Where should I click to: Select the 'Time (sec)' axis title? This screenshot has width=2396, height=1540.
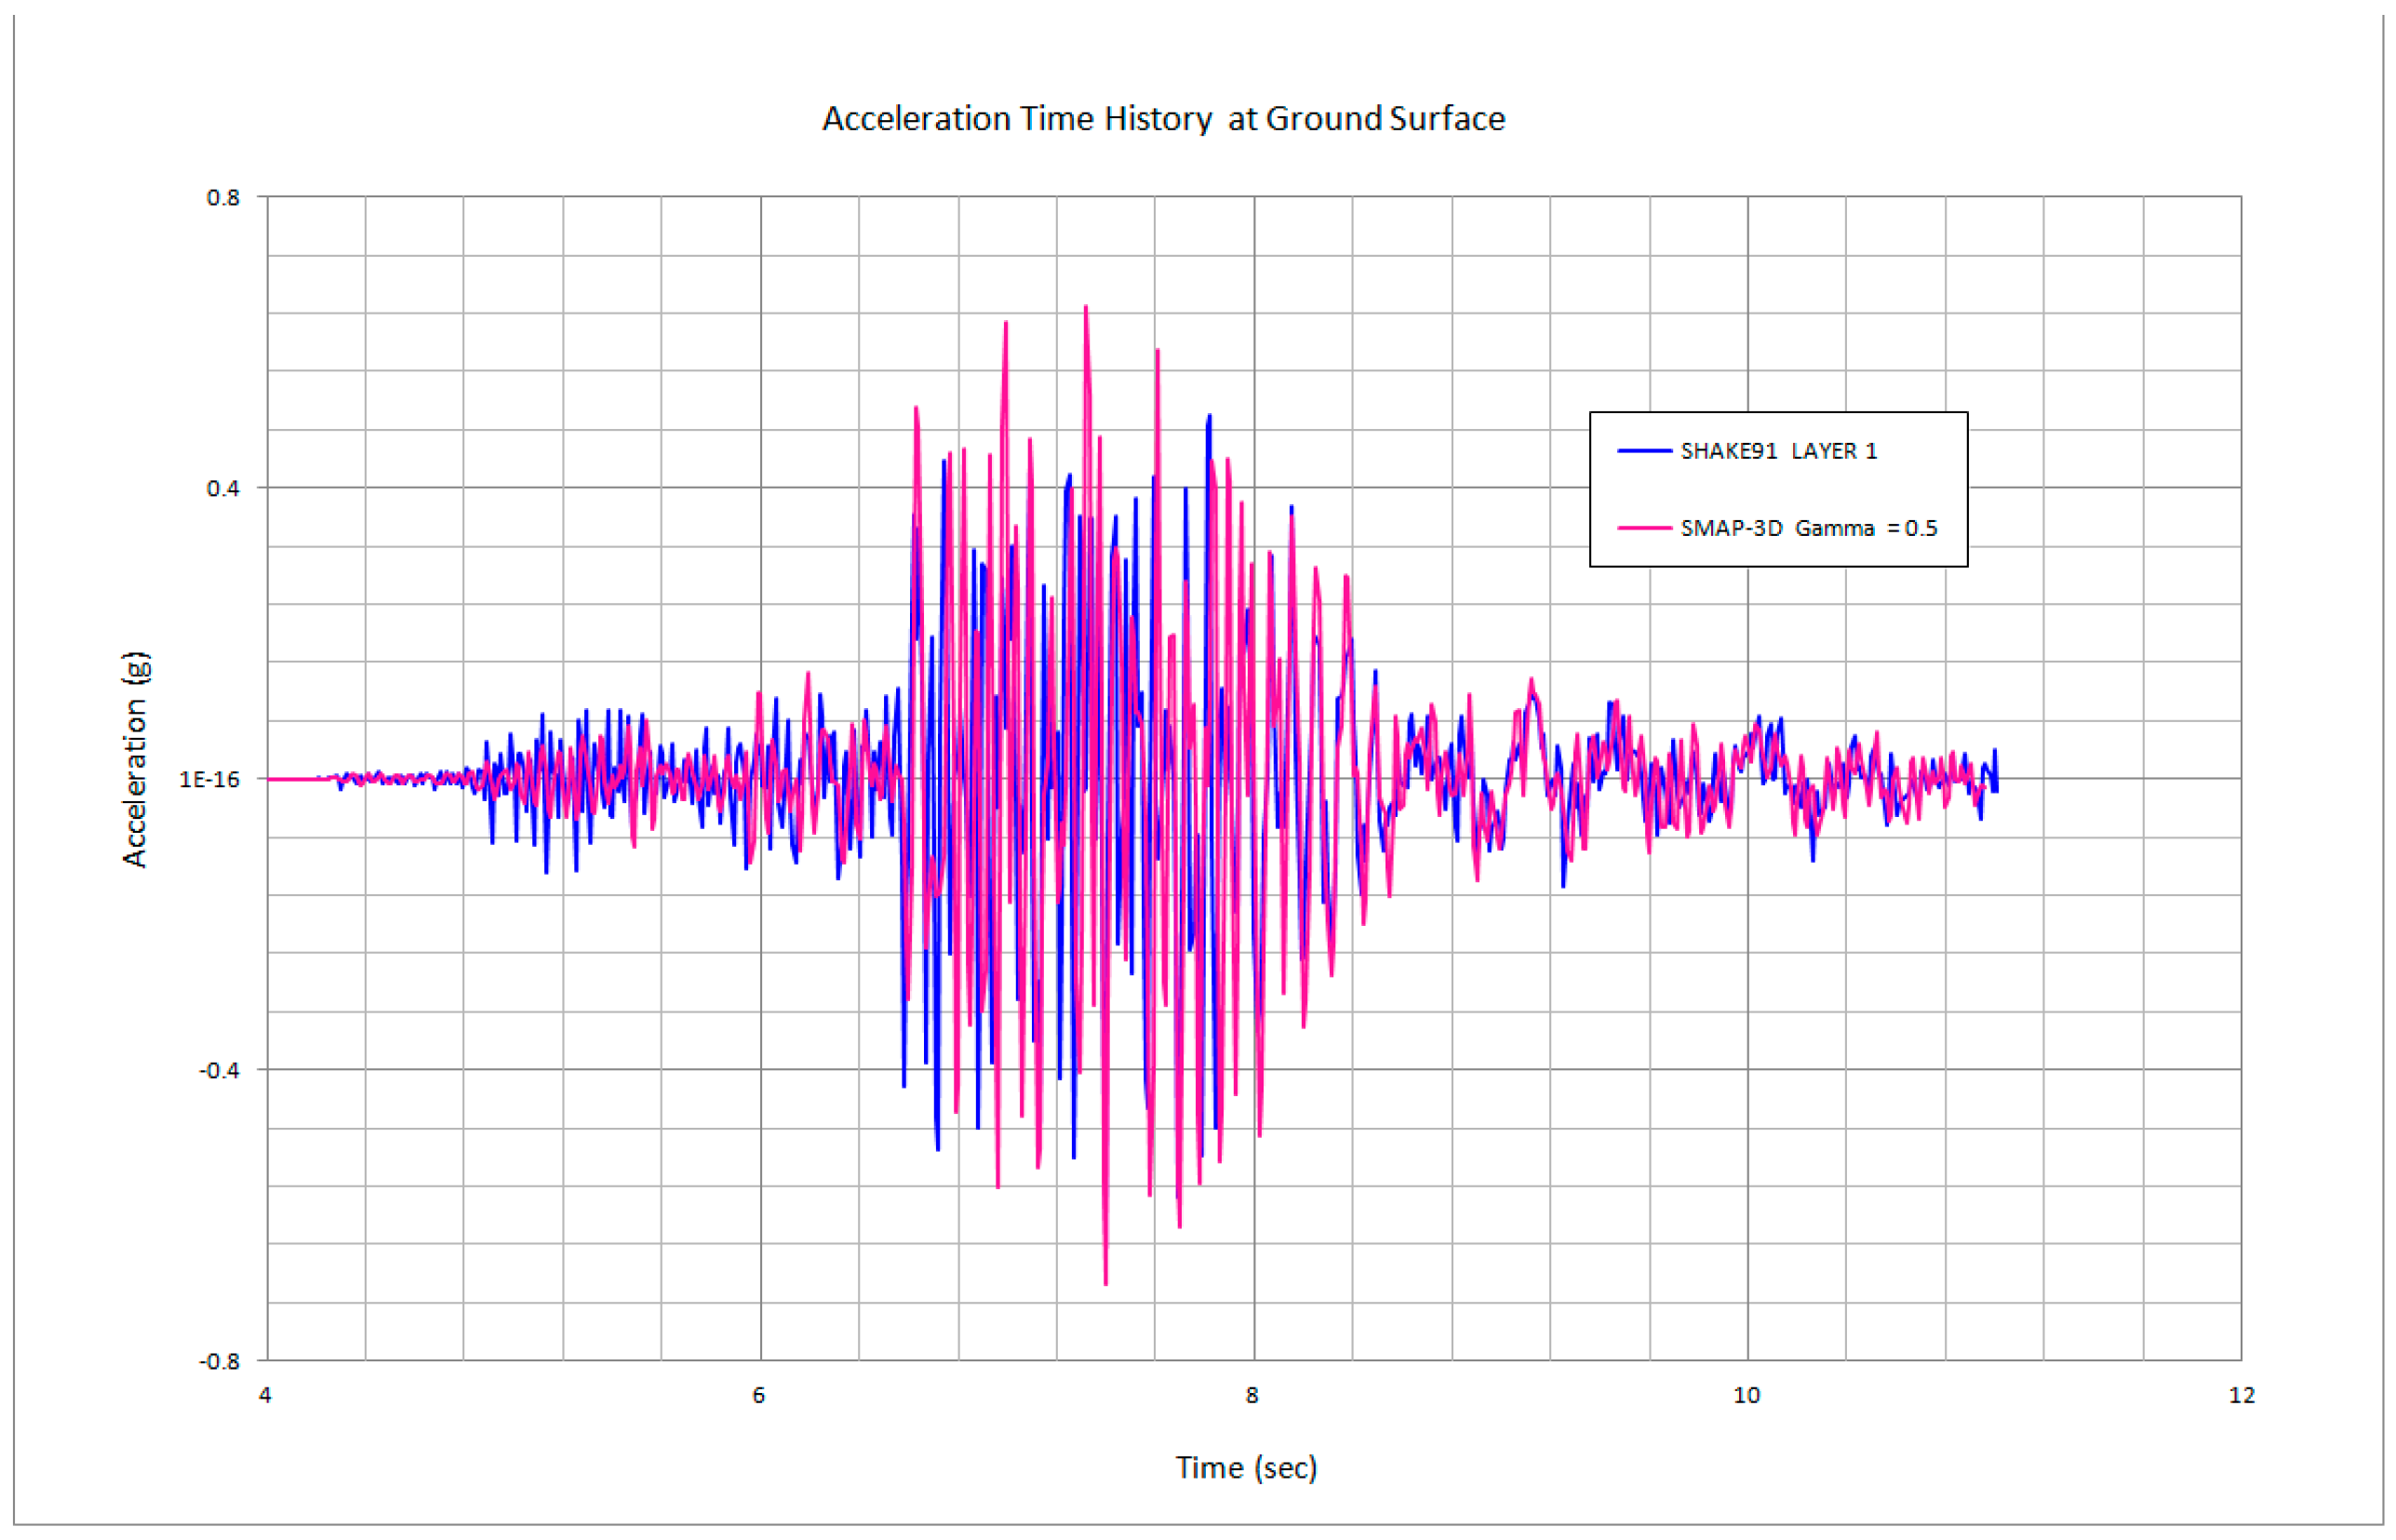[1246, 1467]
